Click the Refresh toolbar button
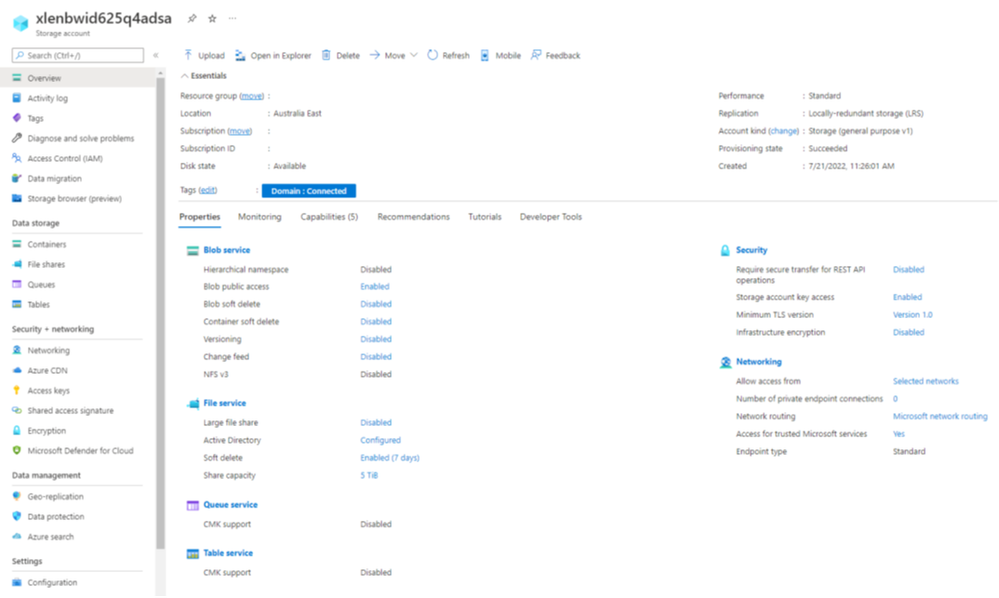Screen dimensions: 999x598 coord(448,55)
